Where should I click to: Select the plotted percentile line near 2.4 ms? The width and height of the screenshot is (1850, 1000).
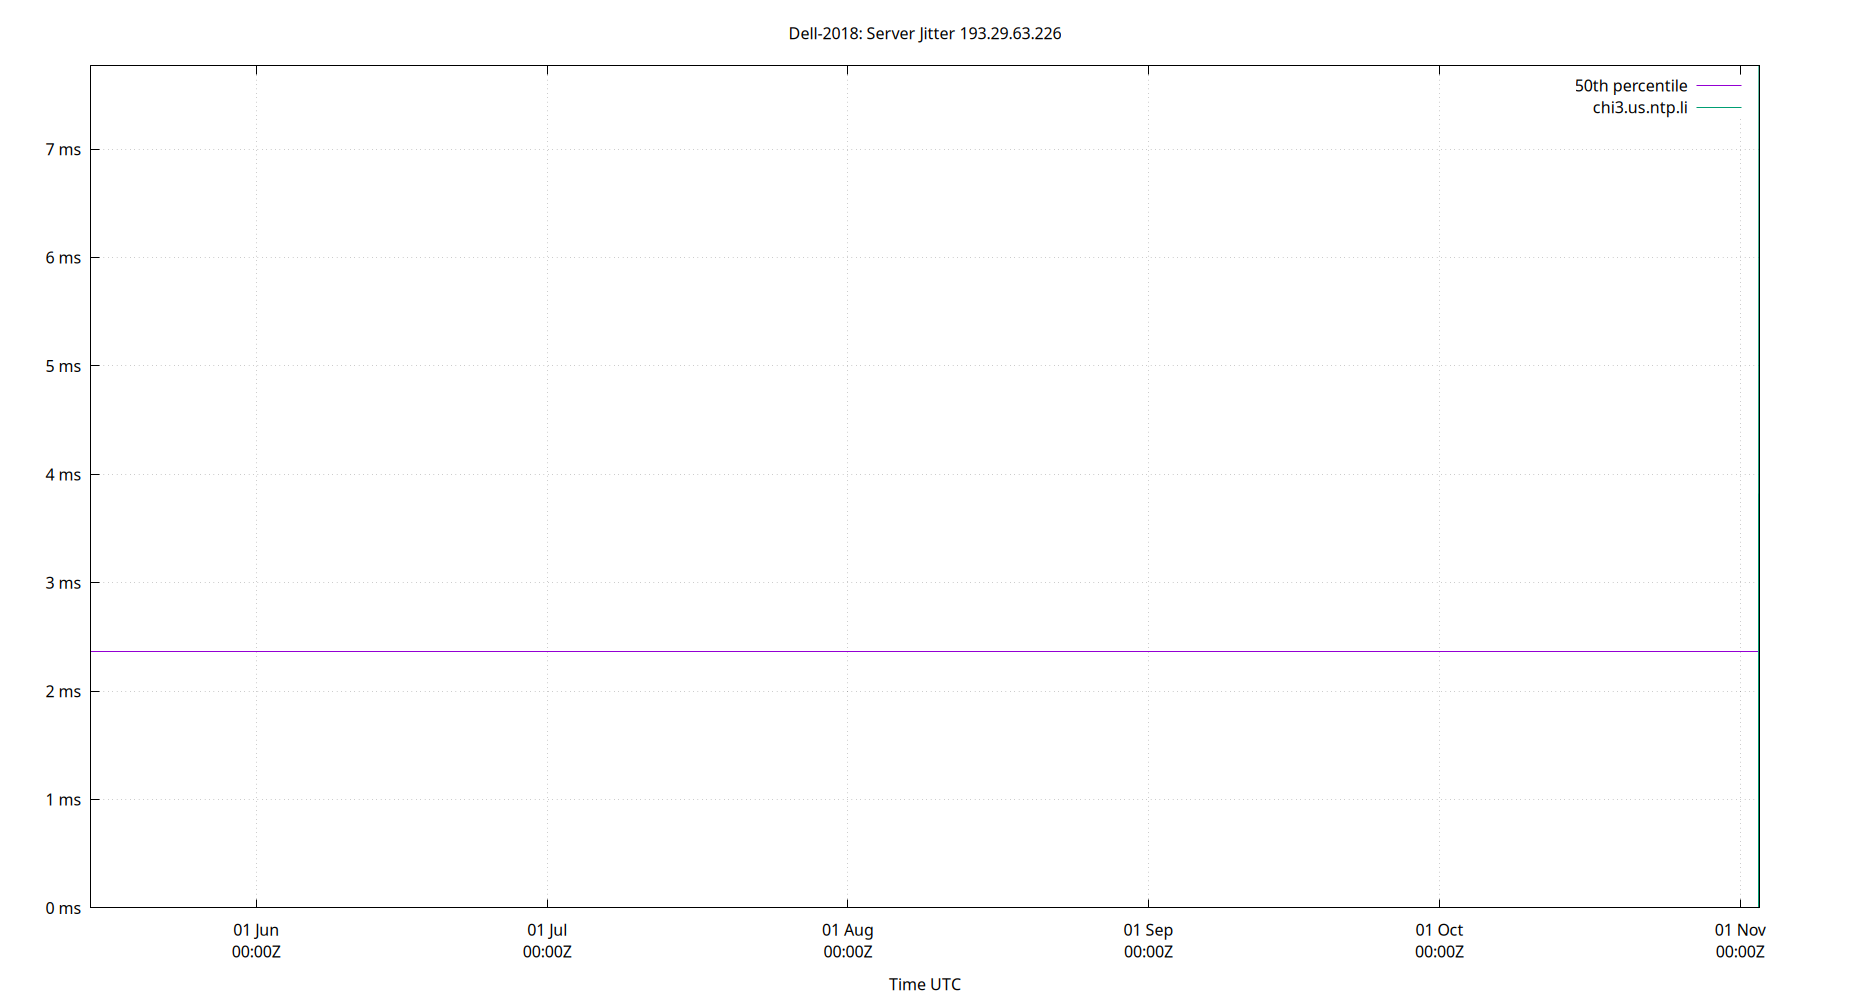(x=900, y=650)
